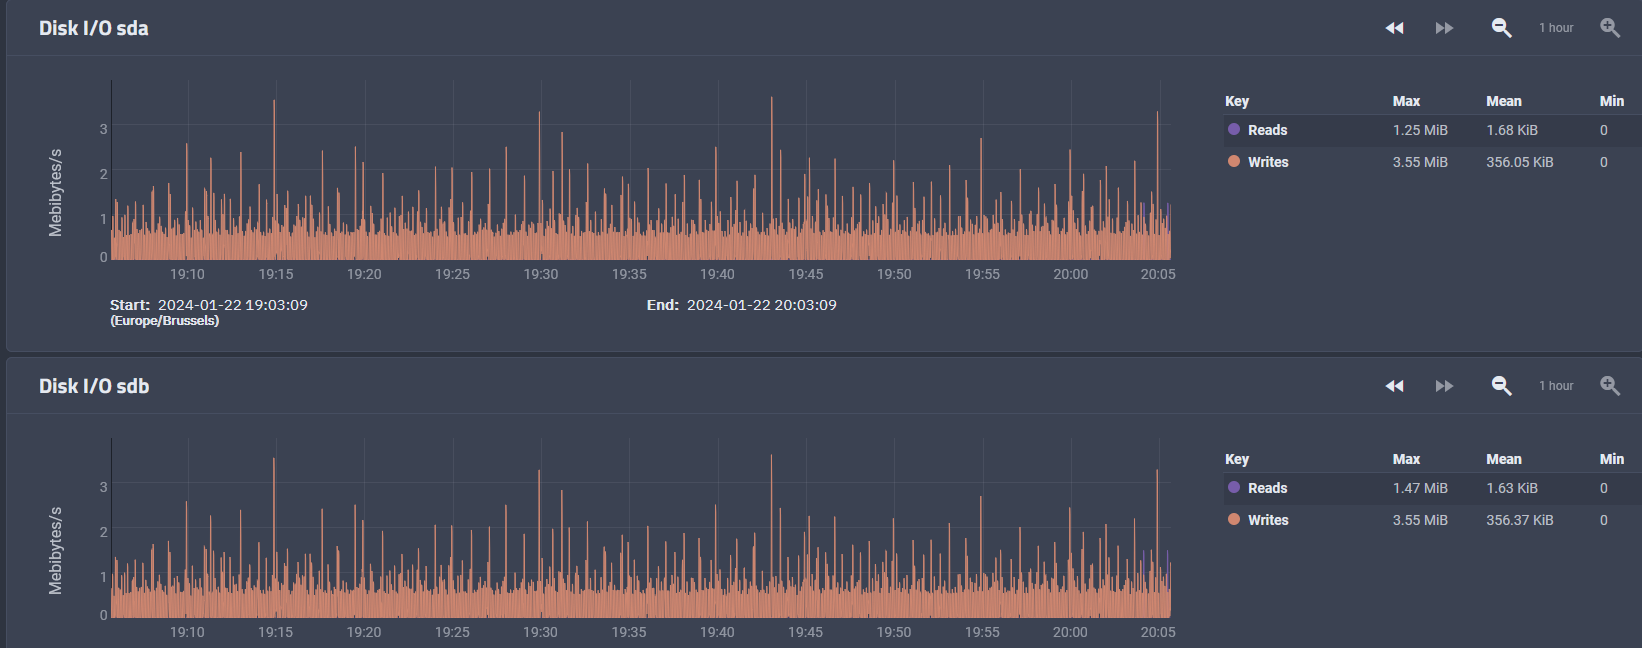Viewport: 1642px width, 648px height.
Task: Click the Disk I/O sda panel title
Action: pyautogui.click(x=94, y=28)
